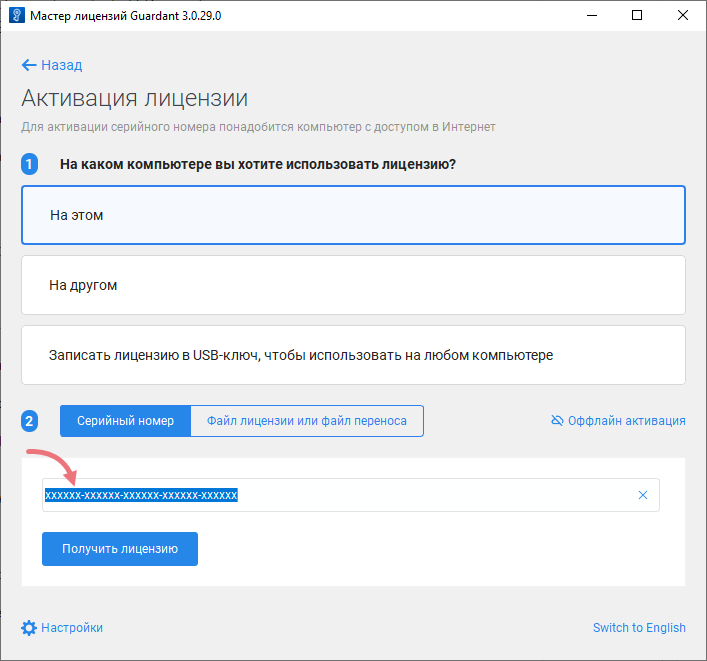Screen dimensions: 707x661
Task: Click the question about which computer
Action: coord(258,164)
